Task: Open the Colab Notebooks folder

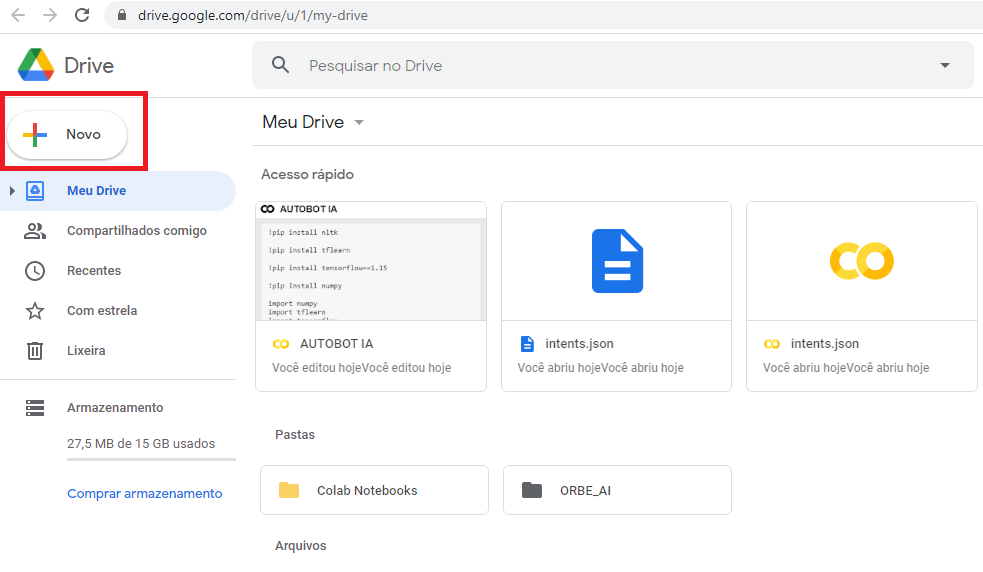Action: pos(374,490)
